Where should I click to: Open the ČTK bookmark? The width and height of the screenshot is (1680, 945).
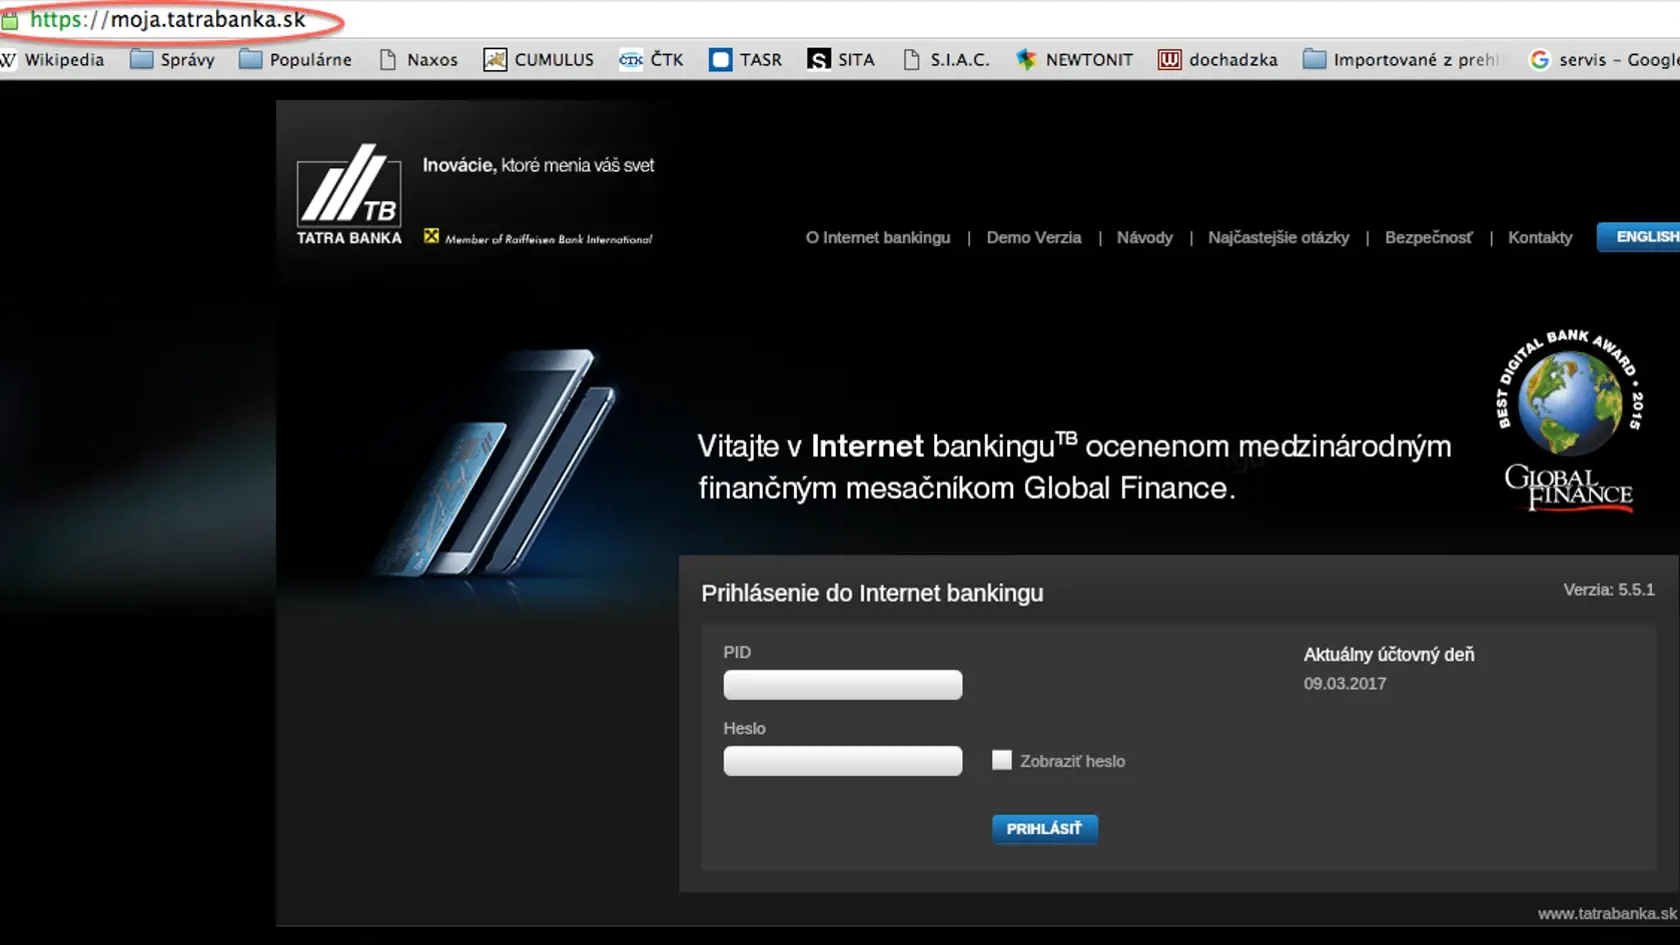(651, 60)
